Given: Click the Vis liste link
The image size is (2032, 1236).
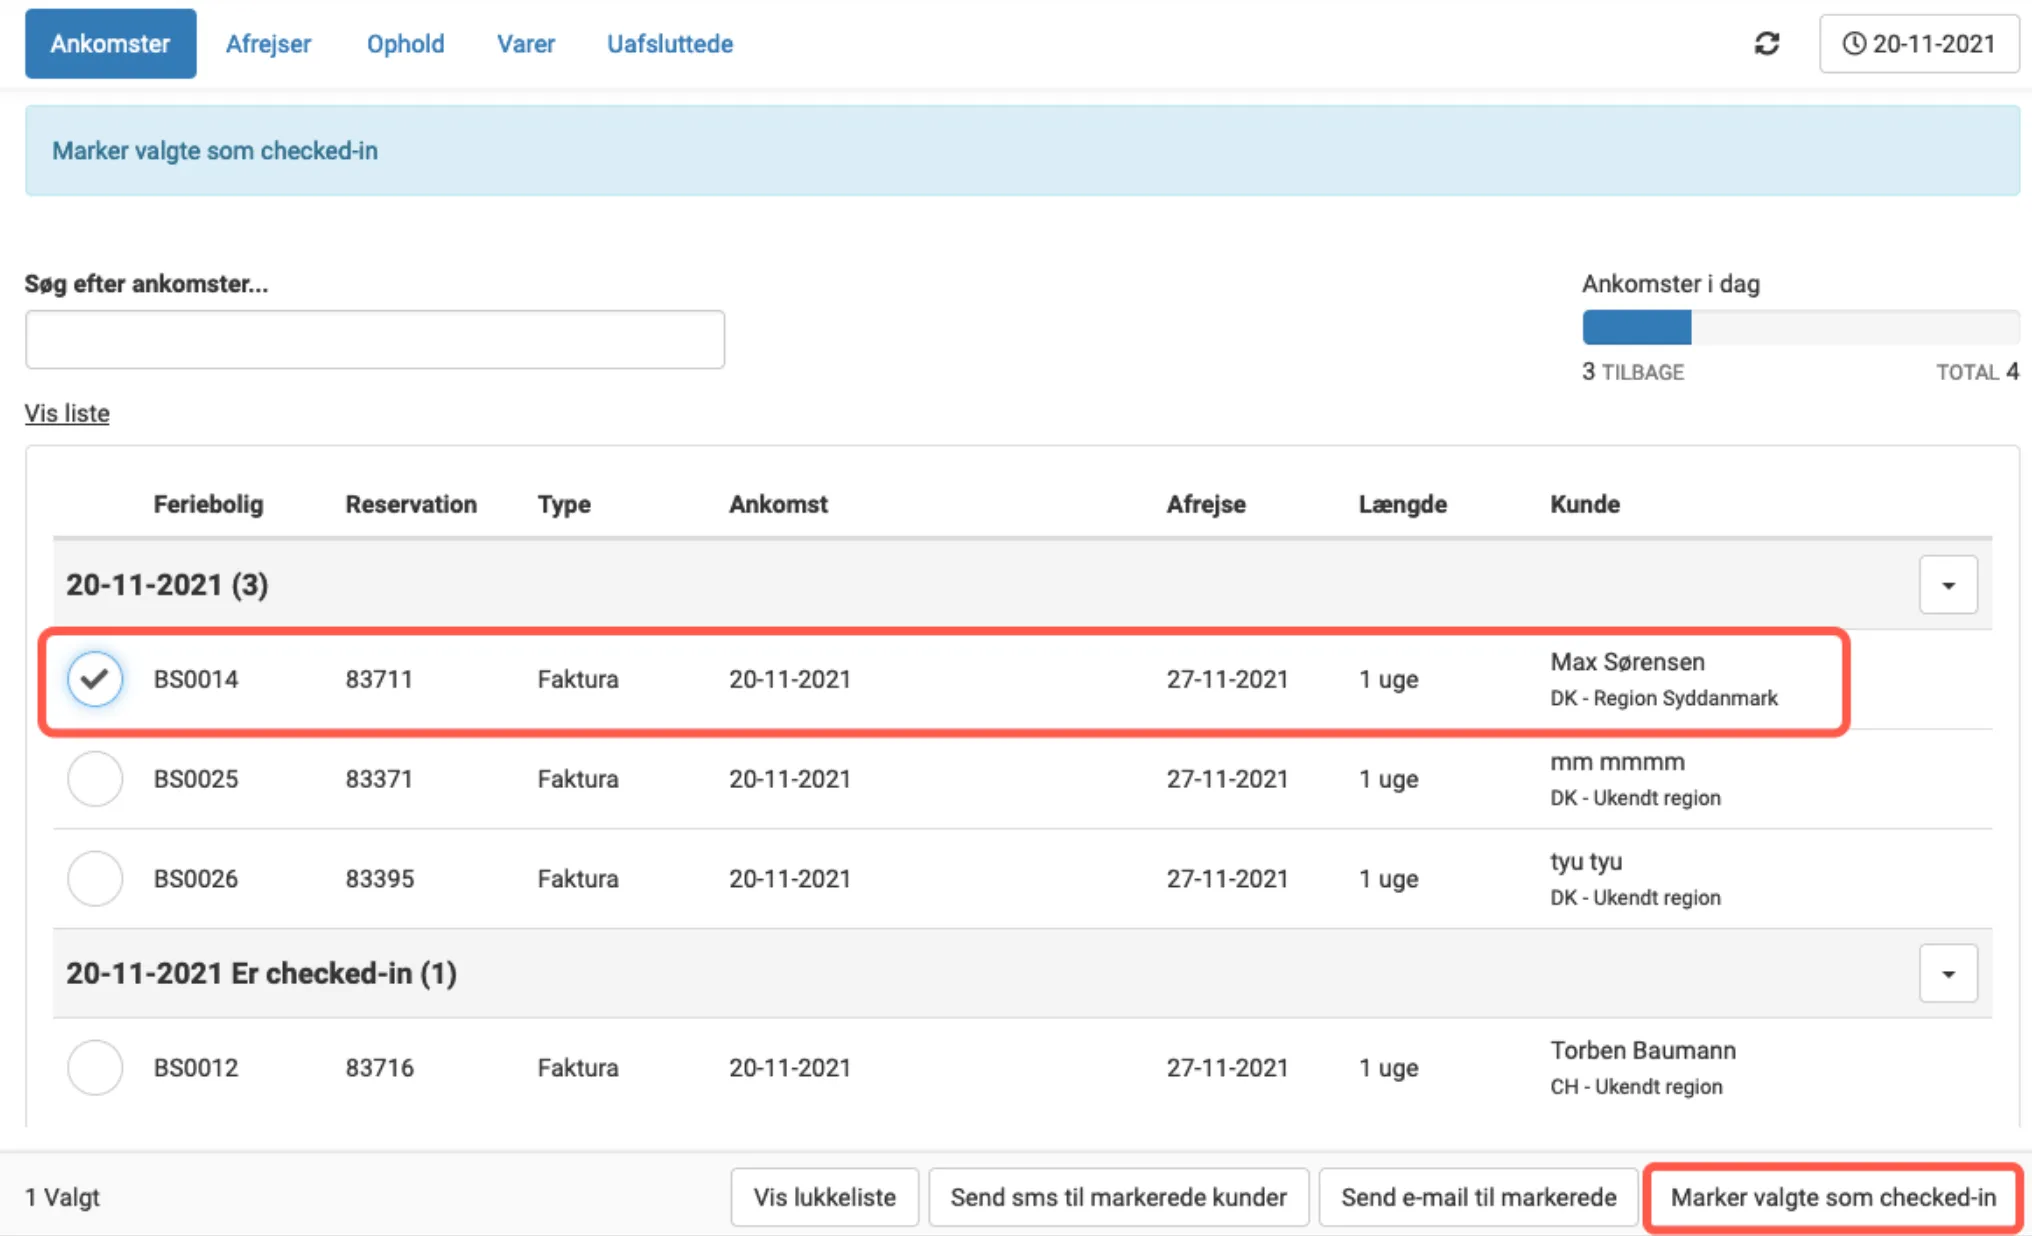Looking at the screenshot, I should coord(67,413).
